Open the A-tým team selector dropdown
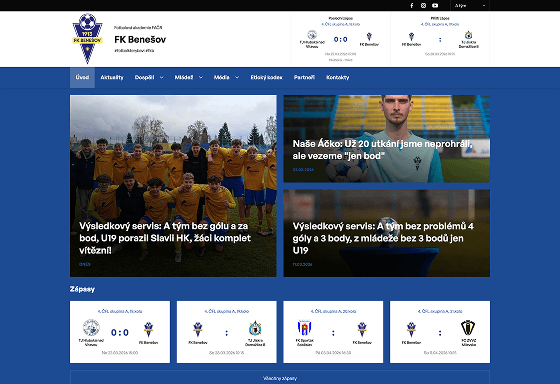 pyautogui.click(x=470, y=5)
